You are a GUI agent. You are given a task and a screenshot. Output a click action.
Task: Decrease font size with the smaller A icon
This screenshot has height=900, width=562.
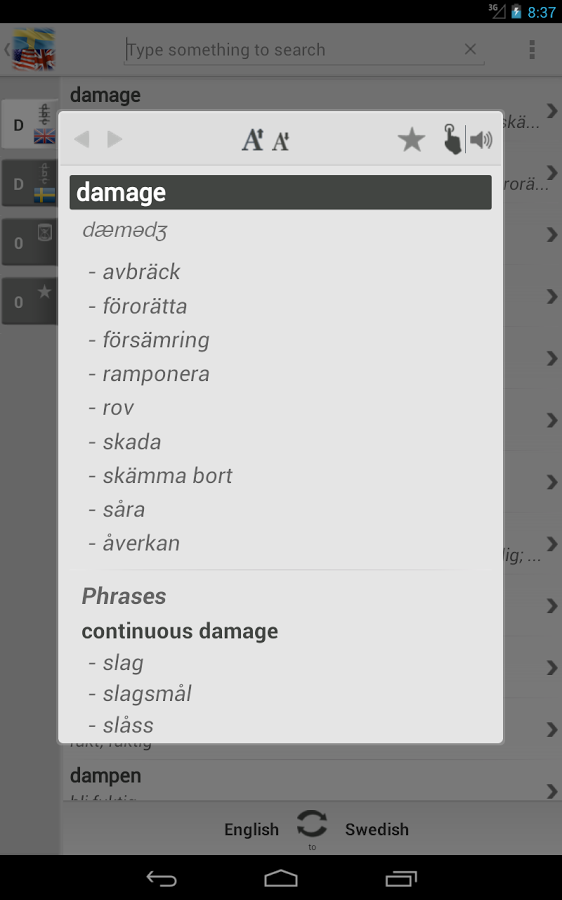(x=280, y=141)
